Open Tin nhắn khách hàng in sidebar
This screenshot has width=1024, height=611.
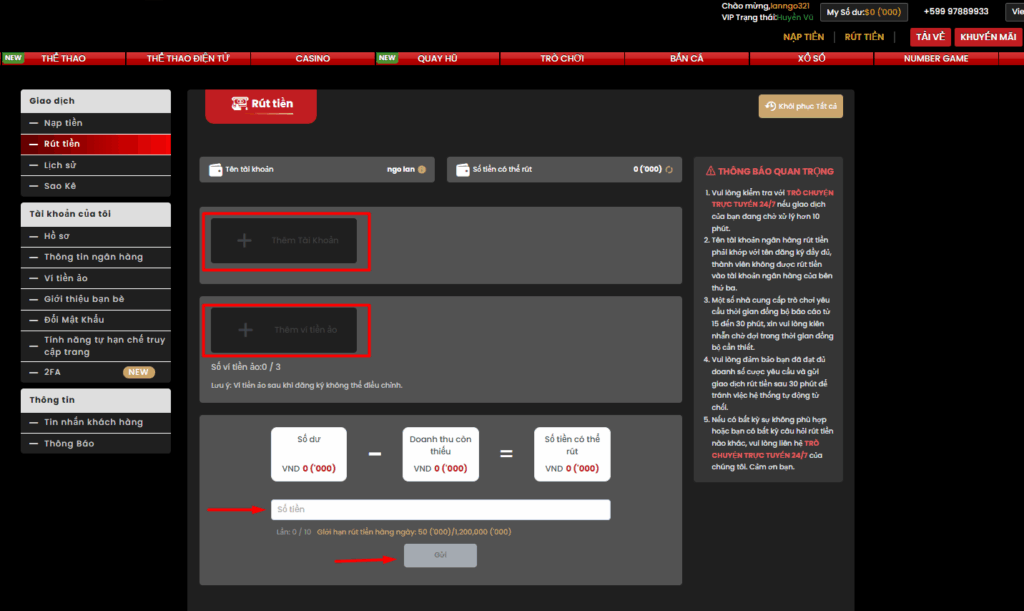click(x=96, y=422)
